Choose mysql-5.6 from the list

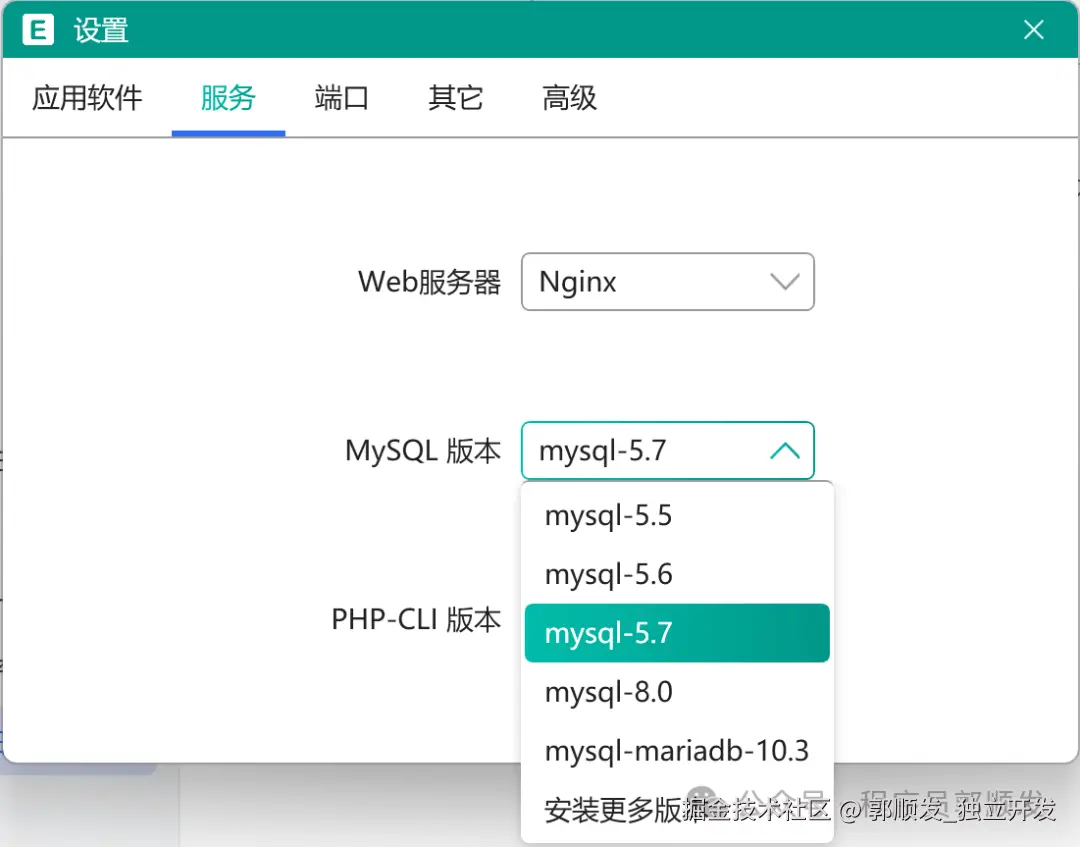[677, 574]
